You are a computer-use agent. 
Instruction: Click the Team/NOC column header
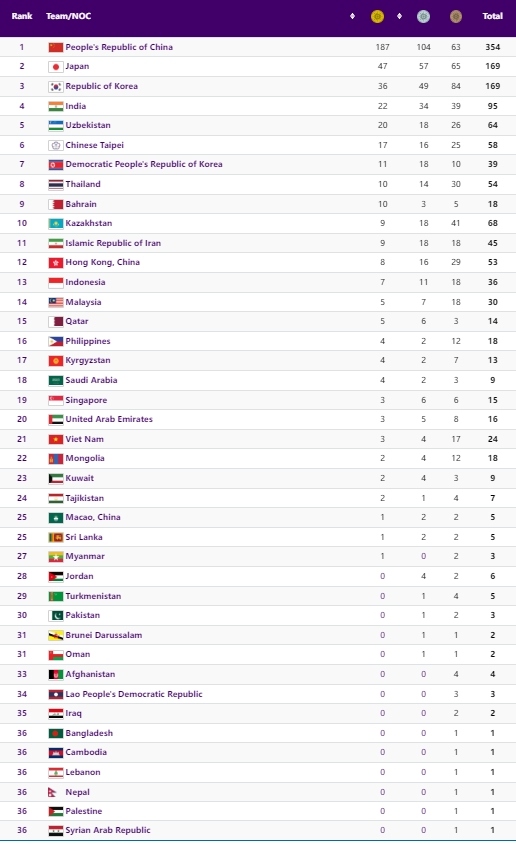pyautogui.click(x=68, y=16)
